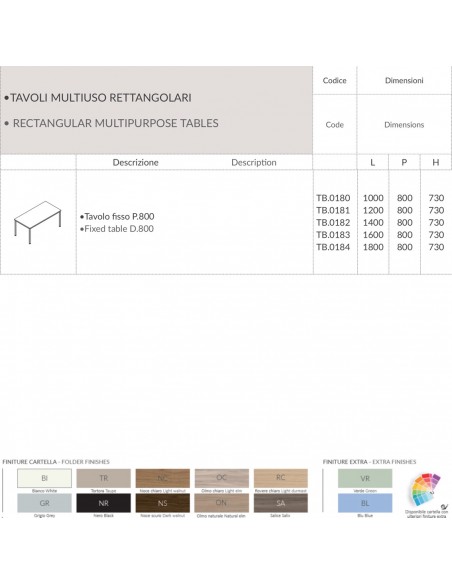This screenshot has width=452, height=584.
Task: Click product code TB.0183
Action: pos(333,235)
